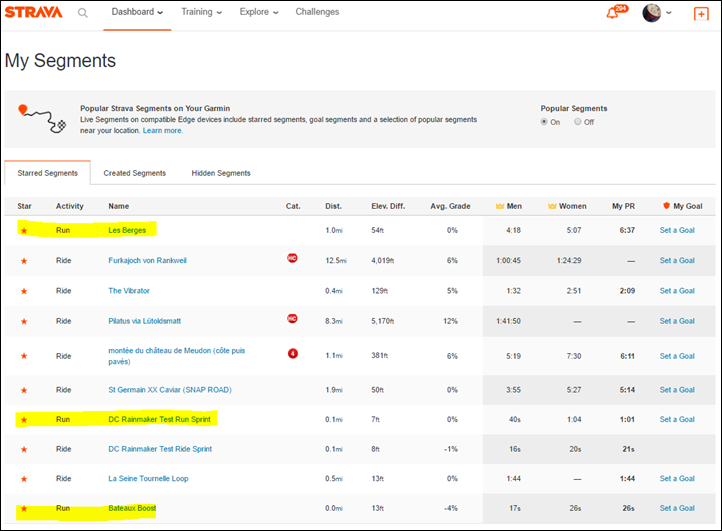The image size is (722, 531).
Task: Select the Starred Segments tab
Action: pyautogui.click(x=47, y=173)
